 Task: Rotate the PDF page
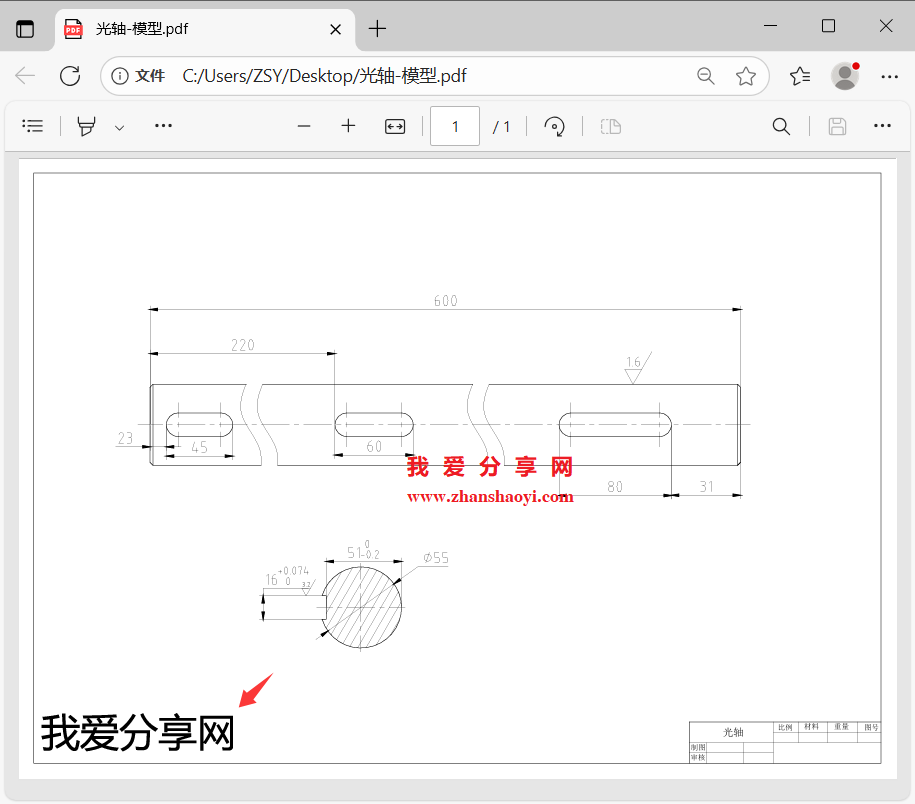[554, 126]
